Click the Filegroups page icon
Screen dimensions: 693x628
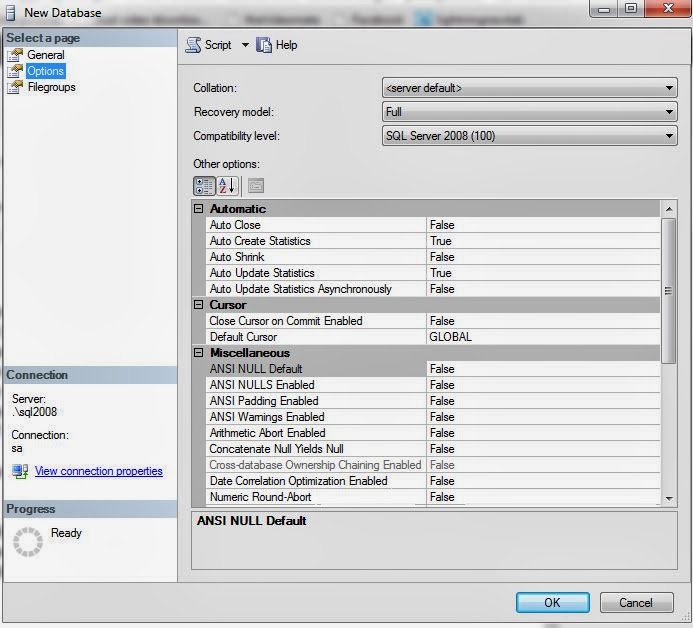tap(15, 87)
